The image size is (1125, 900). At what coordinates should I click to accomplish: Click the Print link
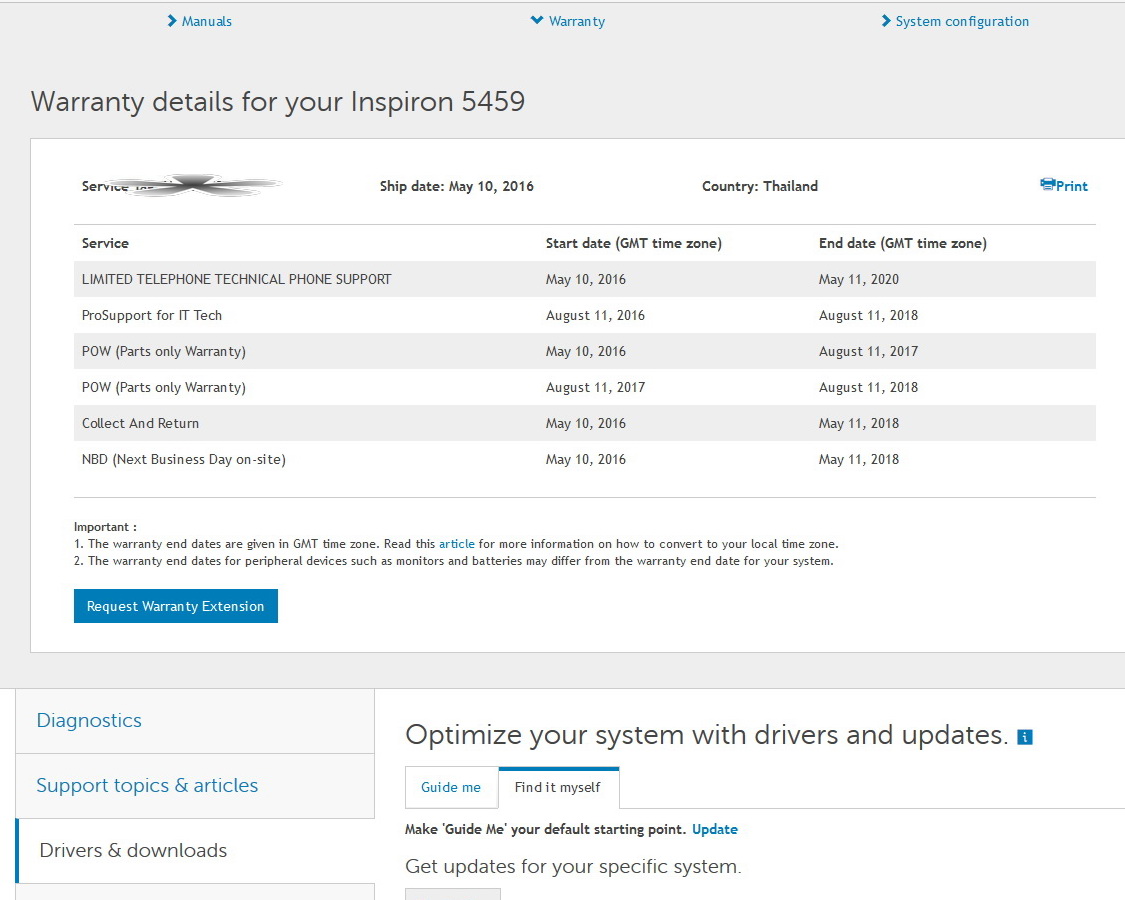click(1072, 186)
